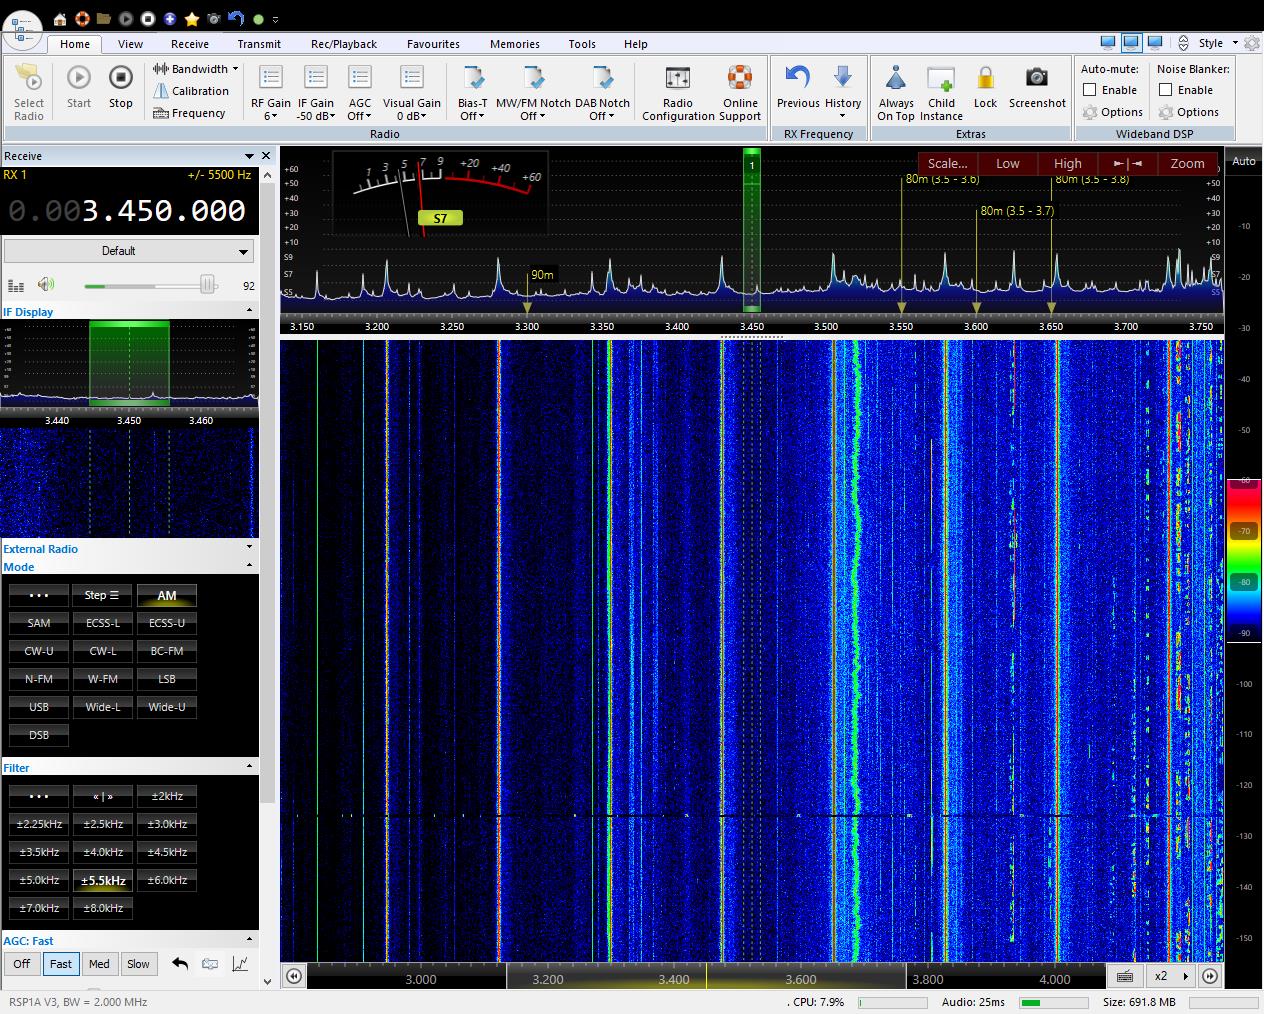This screenshot has height=1014, width=1264.
Task: Open Child Instance
Action: (941, 79)
